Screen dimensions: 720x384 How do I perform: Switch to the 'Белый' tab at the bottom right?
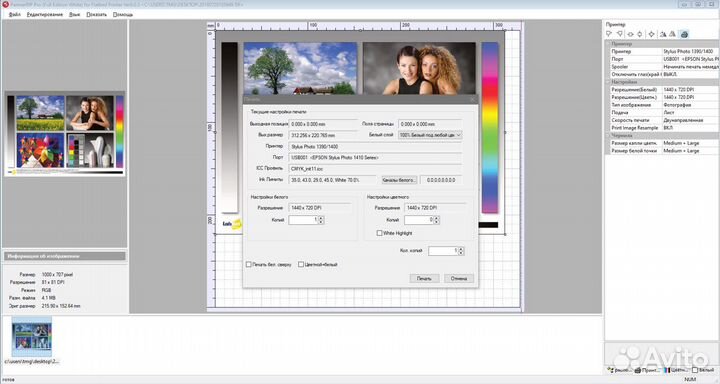click(703, 370)
